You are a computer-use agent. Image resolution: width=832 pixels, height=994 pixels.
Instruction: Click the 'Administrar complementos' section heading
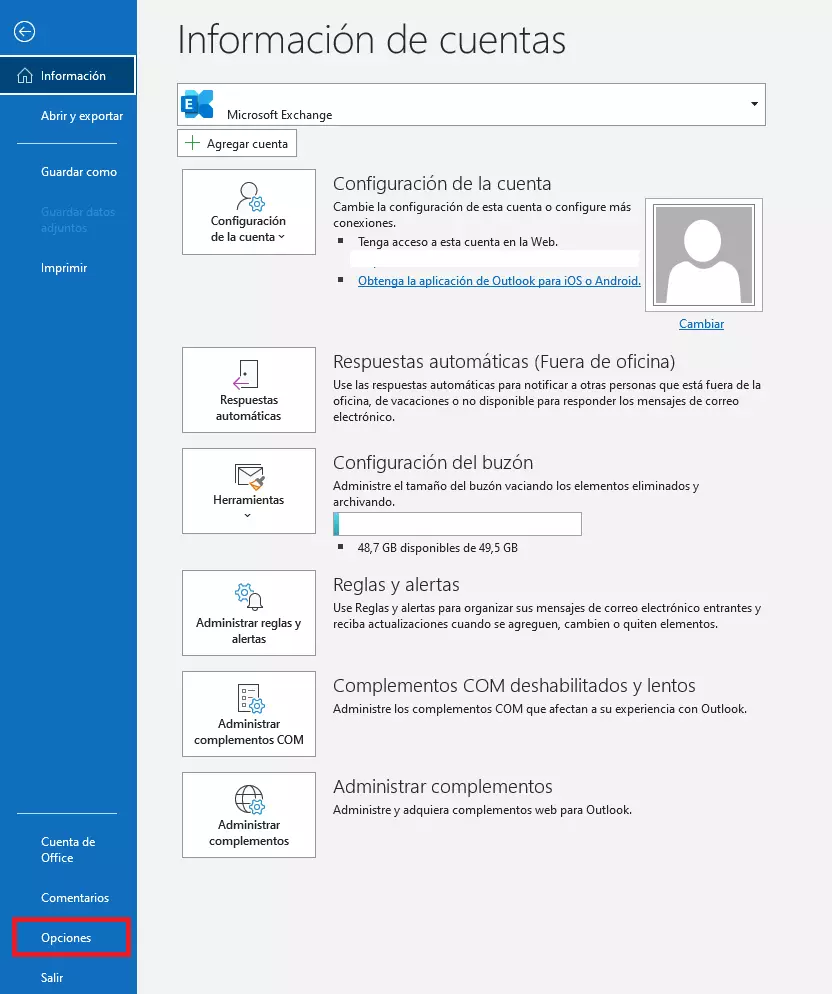pos(443,787)
